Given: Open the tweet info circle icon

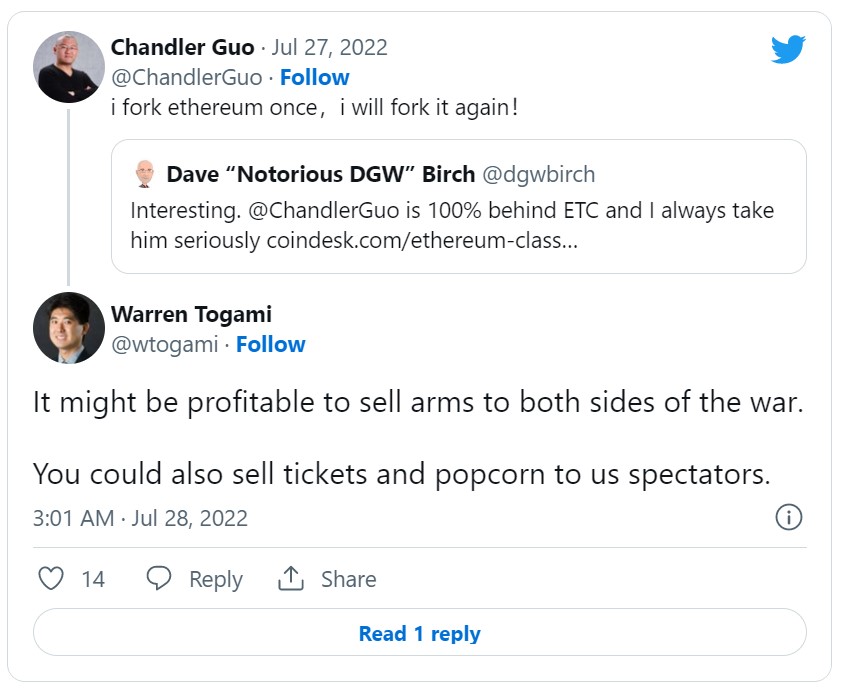Looking at the screenshot, I should pos(788,517).
